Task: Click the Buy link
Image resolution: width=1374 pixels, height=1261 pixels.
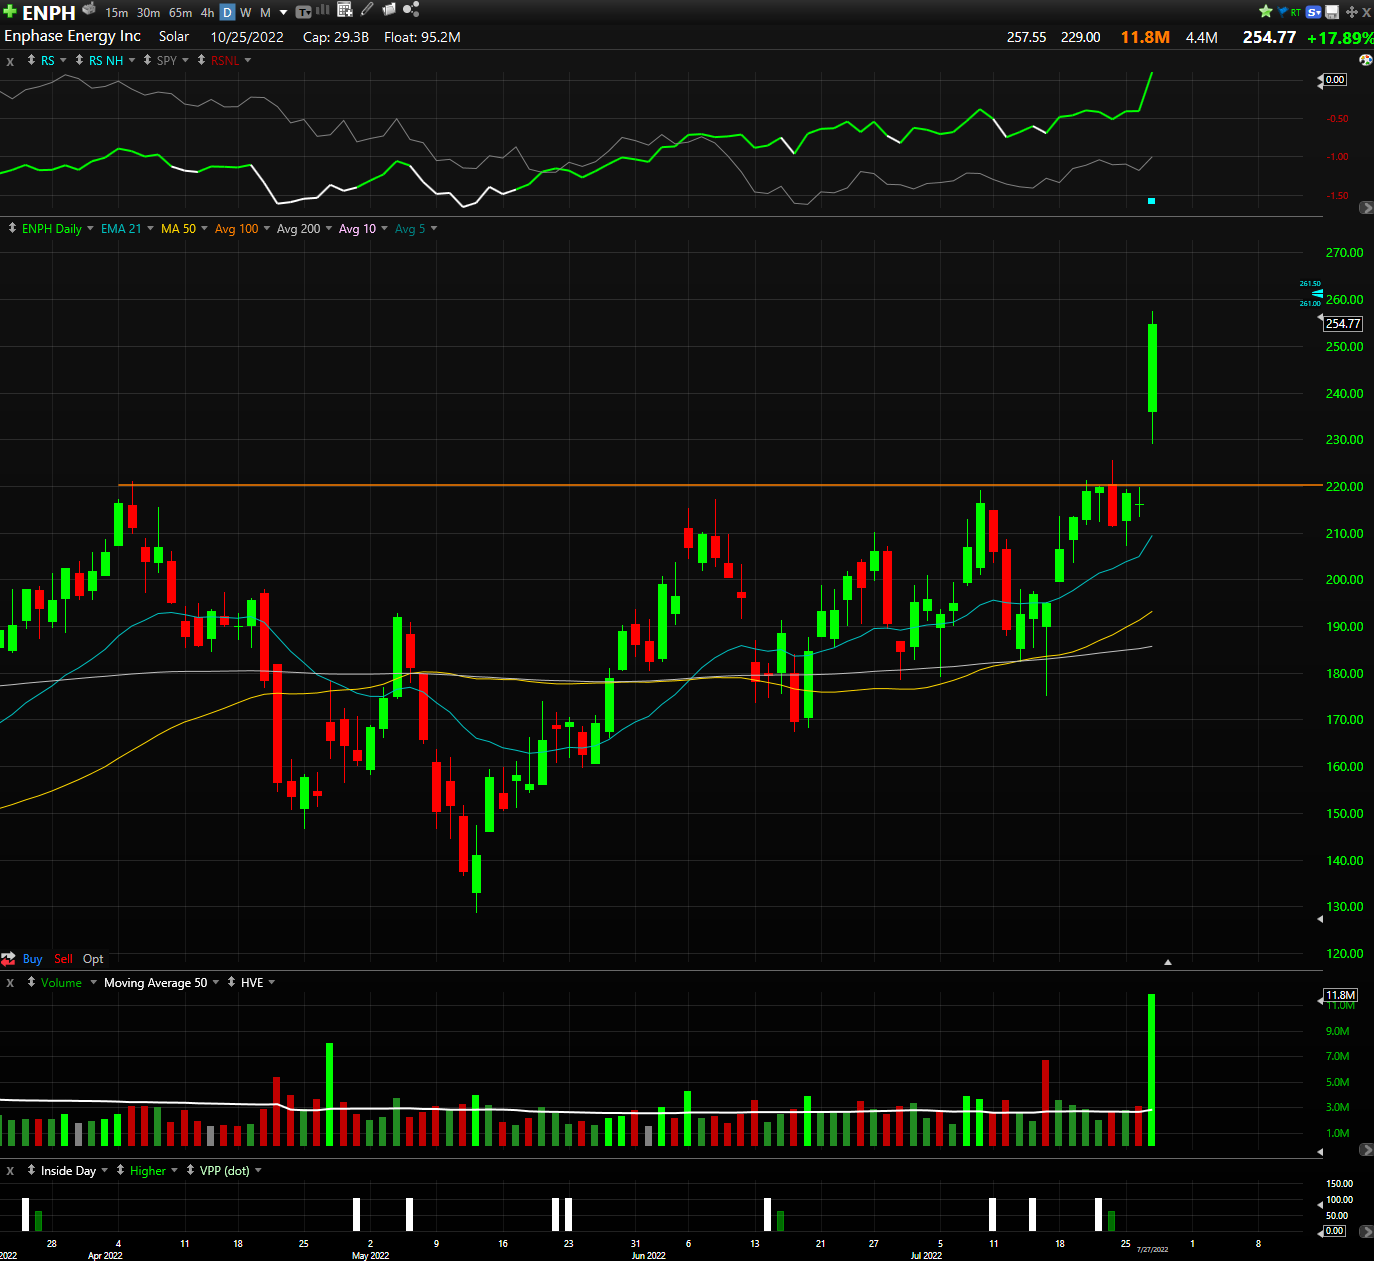Action: pyautogui.click(x=33, y=959)
